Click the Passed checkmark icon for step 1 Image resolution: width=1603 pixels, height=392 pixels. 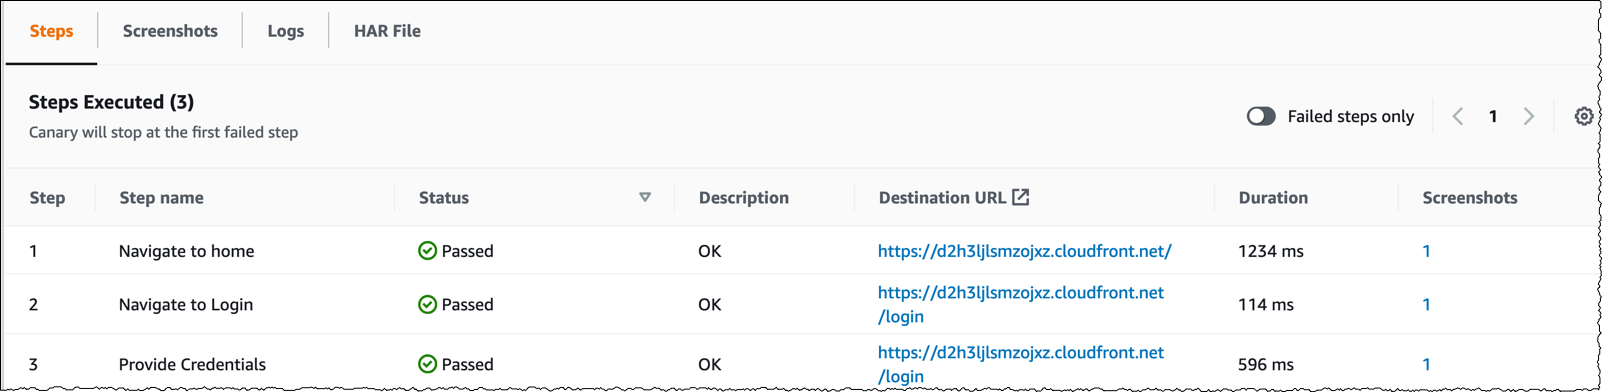[427, 251]
